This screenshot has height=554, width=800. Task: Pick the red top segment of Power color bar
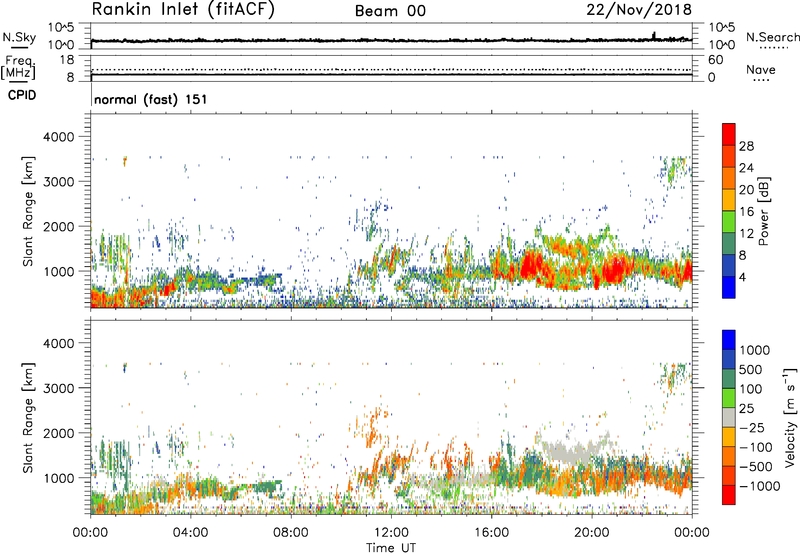tap(729, 135)
